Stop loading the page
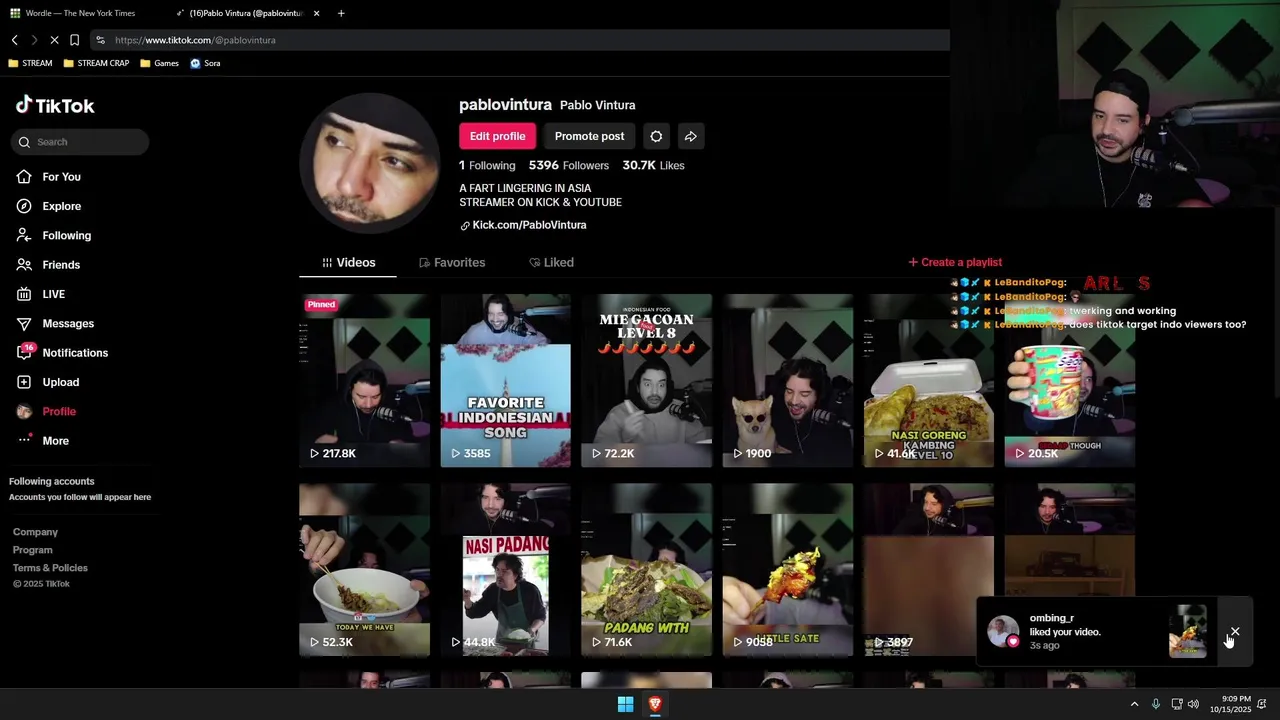Screen dimensions: 1280x720 pyautogui.click(x=54, y=40)
